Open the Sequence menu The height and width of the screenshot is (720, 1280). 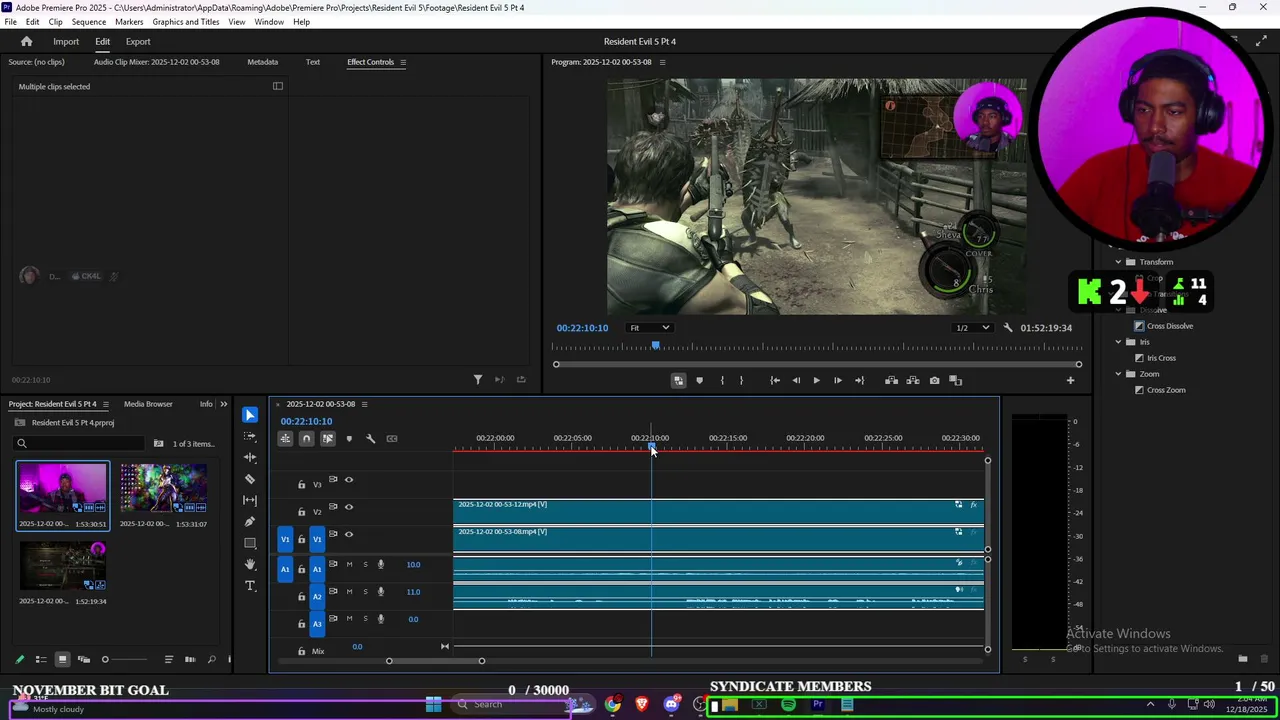point(89,22)
